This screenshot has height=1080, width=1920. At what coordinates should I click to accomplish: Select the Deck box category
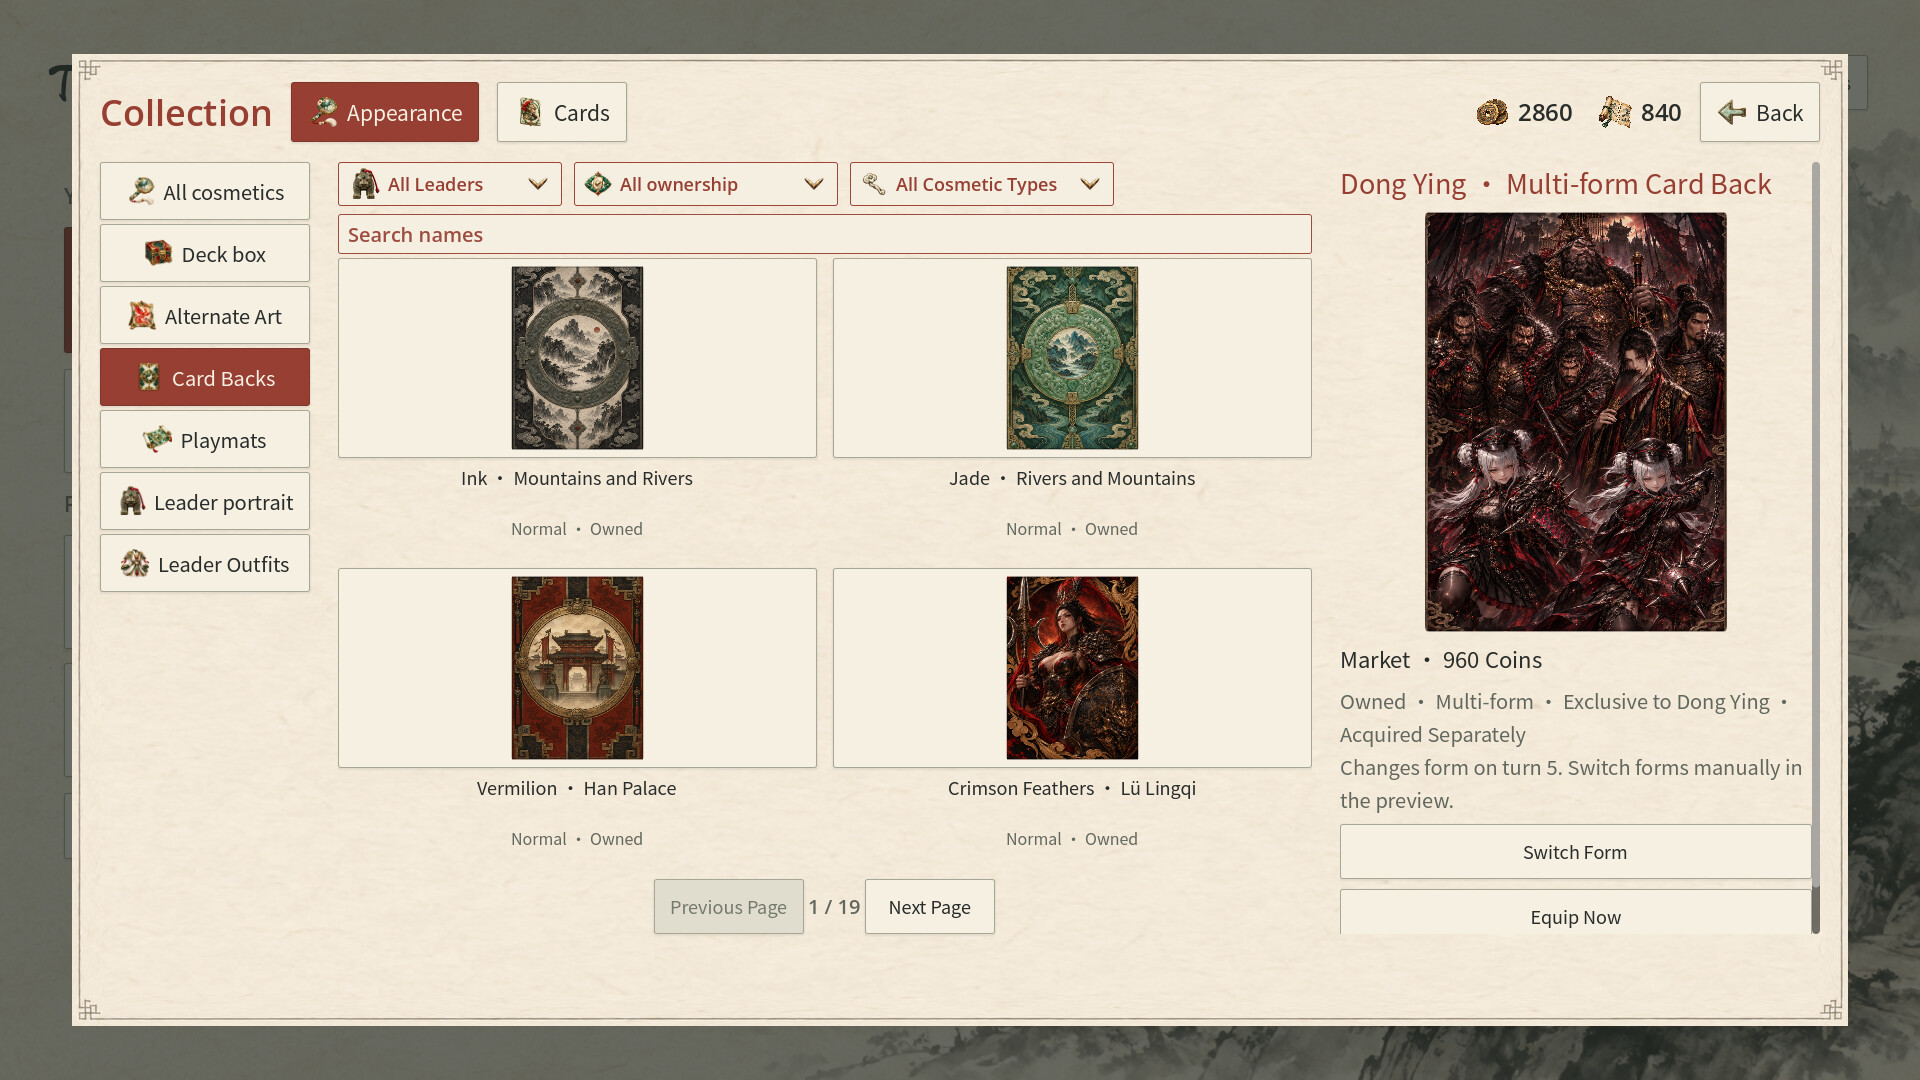205,253
